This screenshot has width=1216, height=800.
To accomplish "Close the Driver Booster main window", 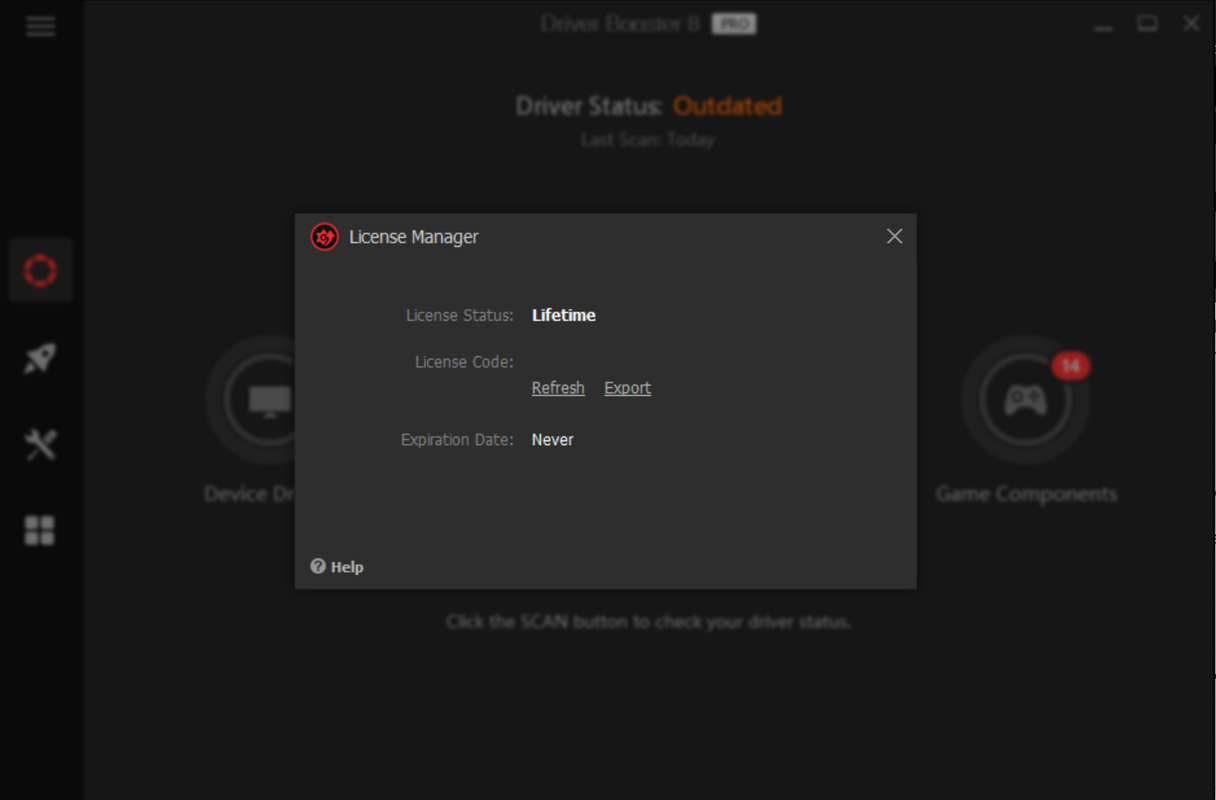I will coord(1191,23).
